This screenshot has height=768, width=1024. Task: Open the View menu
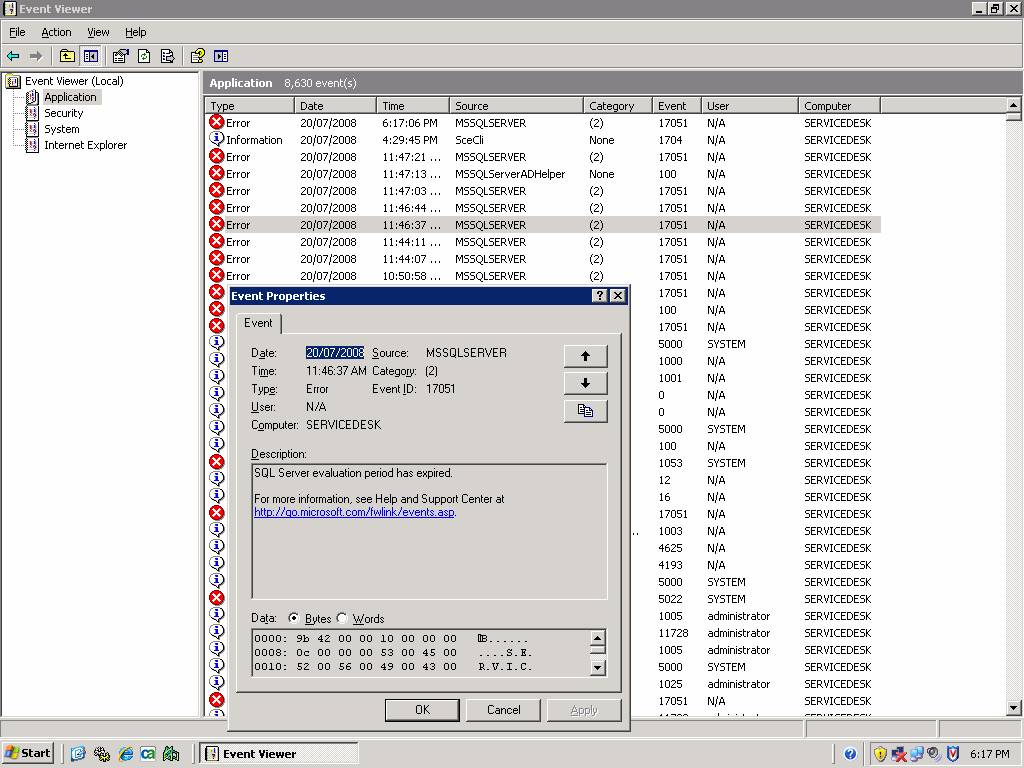pos(98,32)
